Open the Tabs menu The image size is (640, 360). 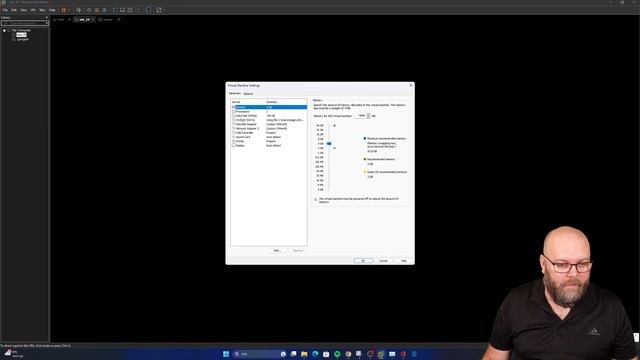[42, 10]
